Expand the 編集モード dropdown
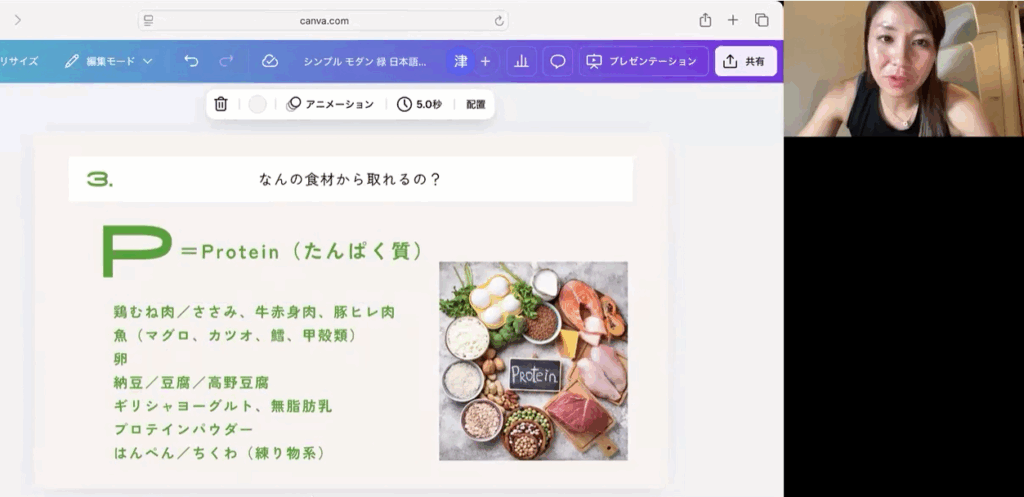Image resolution: width=1024 pixels, height=497 pixels. coord(109,61)
